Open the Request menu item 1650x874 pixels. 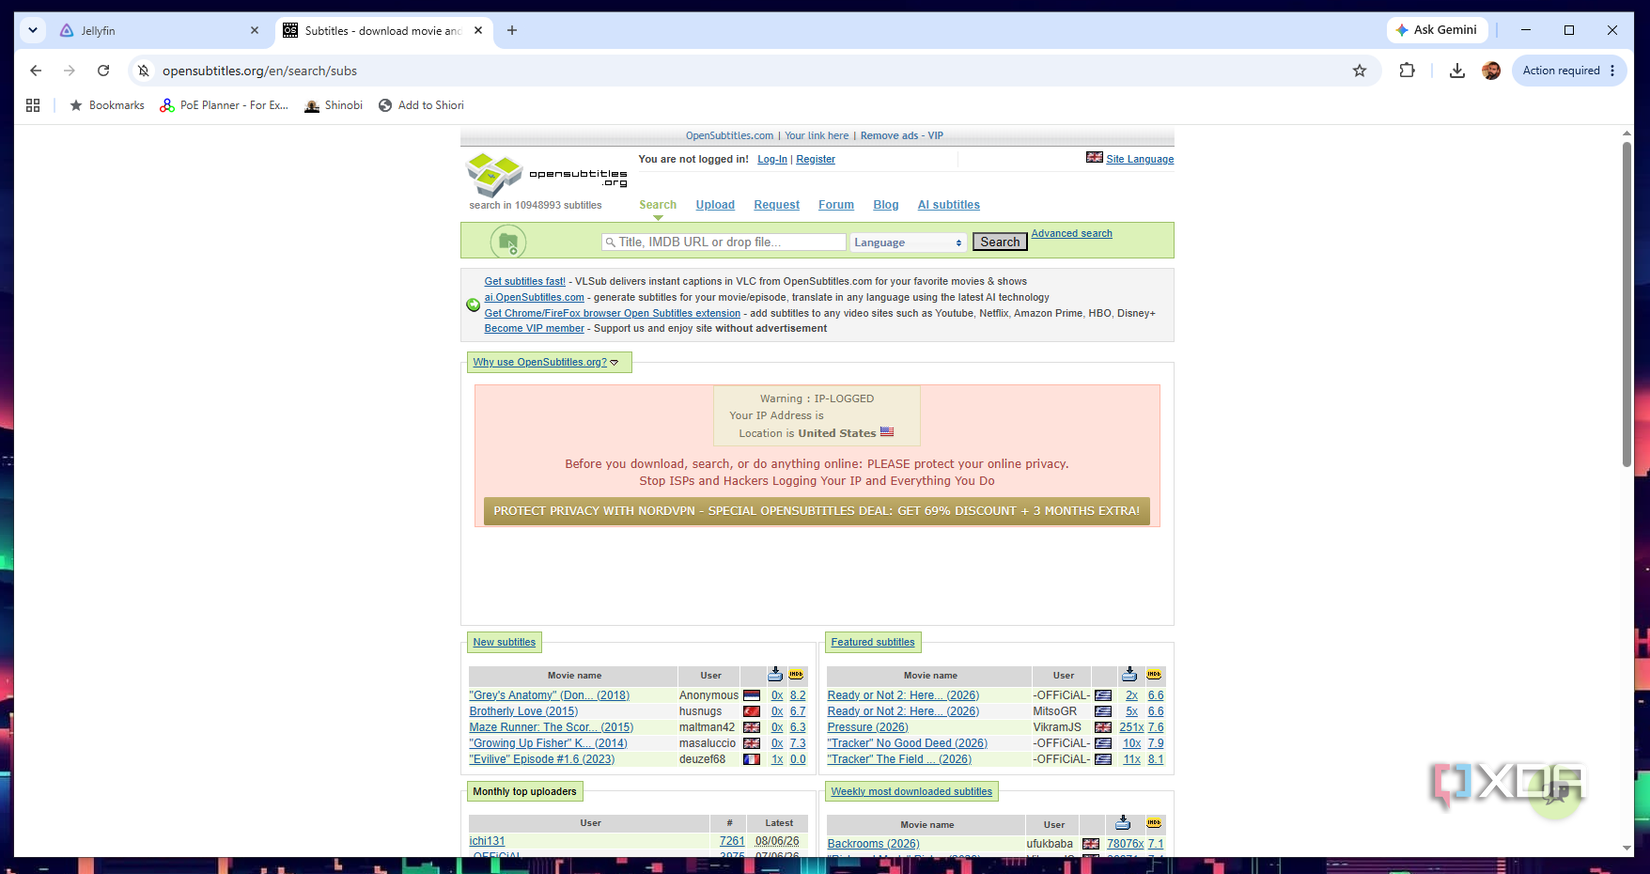[777, 205]
